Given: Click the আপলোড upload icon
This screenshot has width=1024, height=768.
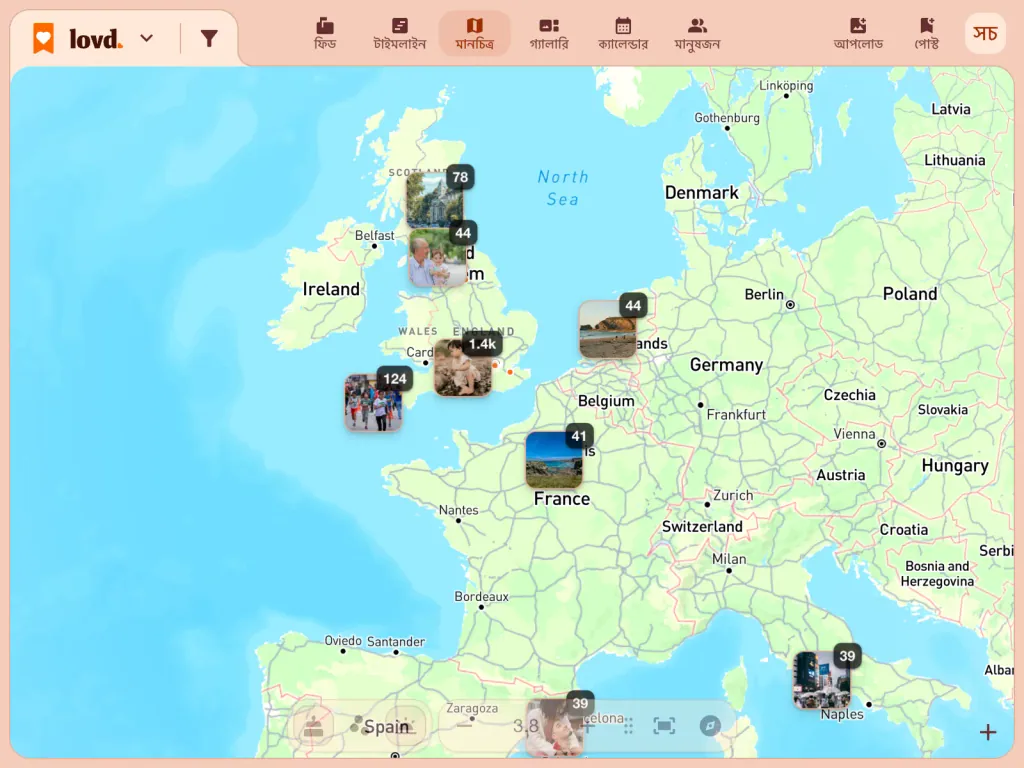Looking at the screenshot, I should [858, 34].
